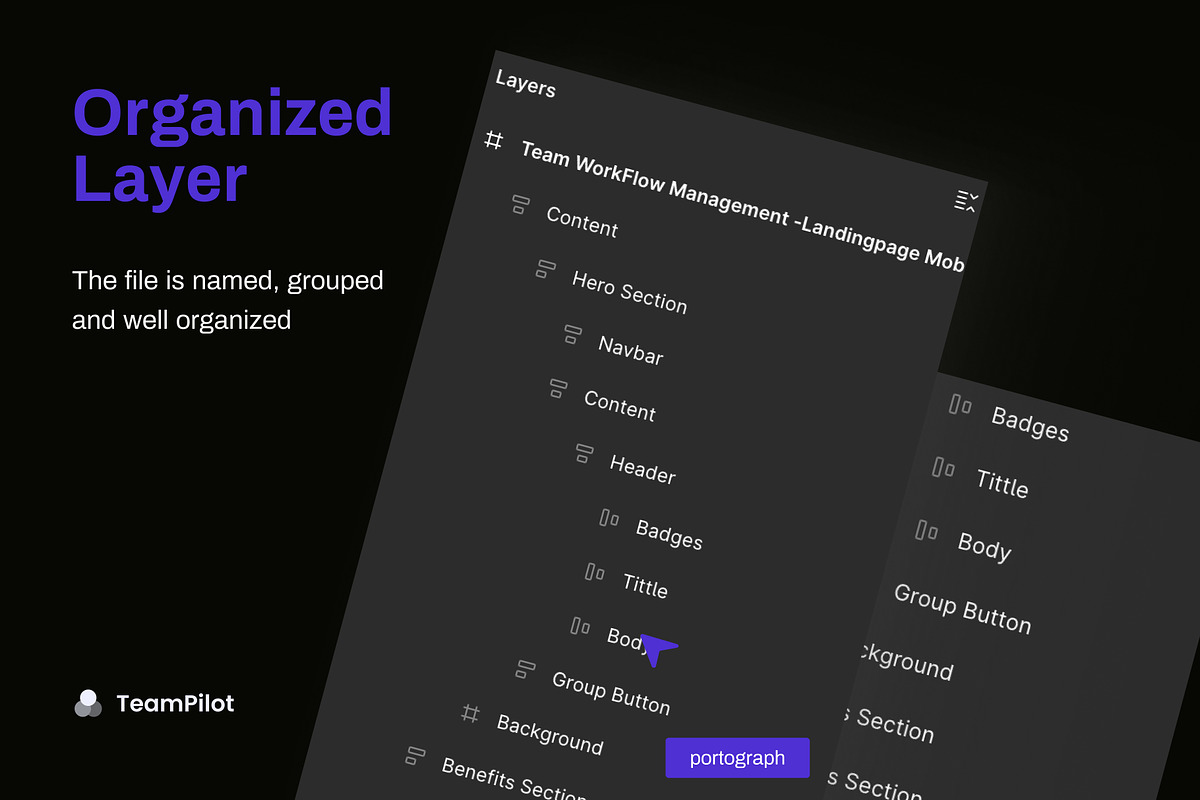
Task: Click the Badges horizontal layout icon in front panel
Action: (x=609, y=518)
